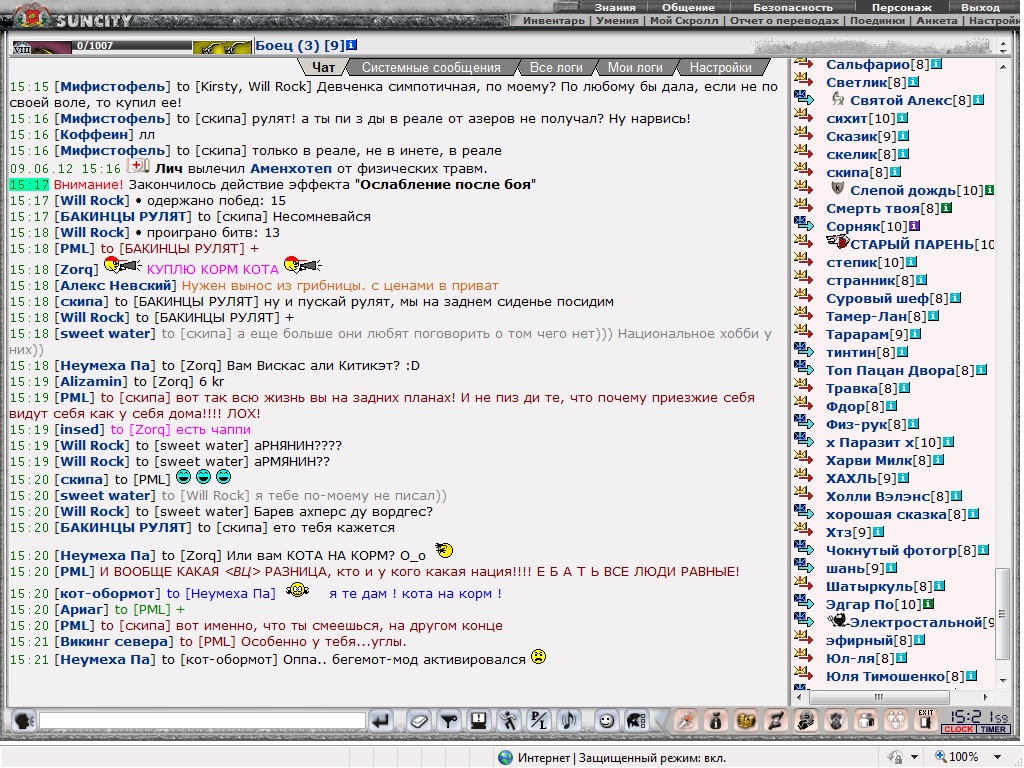Screen dimensions: 1024x768
Task: Click the funnel filter icon in chat toolbar
Action: (x=449, y=721)
